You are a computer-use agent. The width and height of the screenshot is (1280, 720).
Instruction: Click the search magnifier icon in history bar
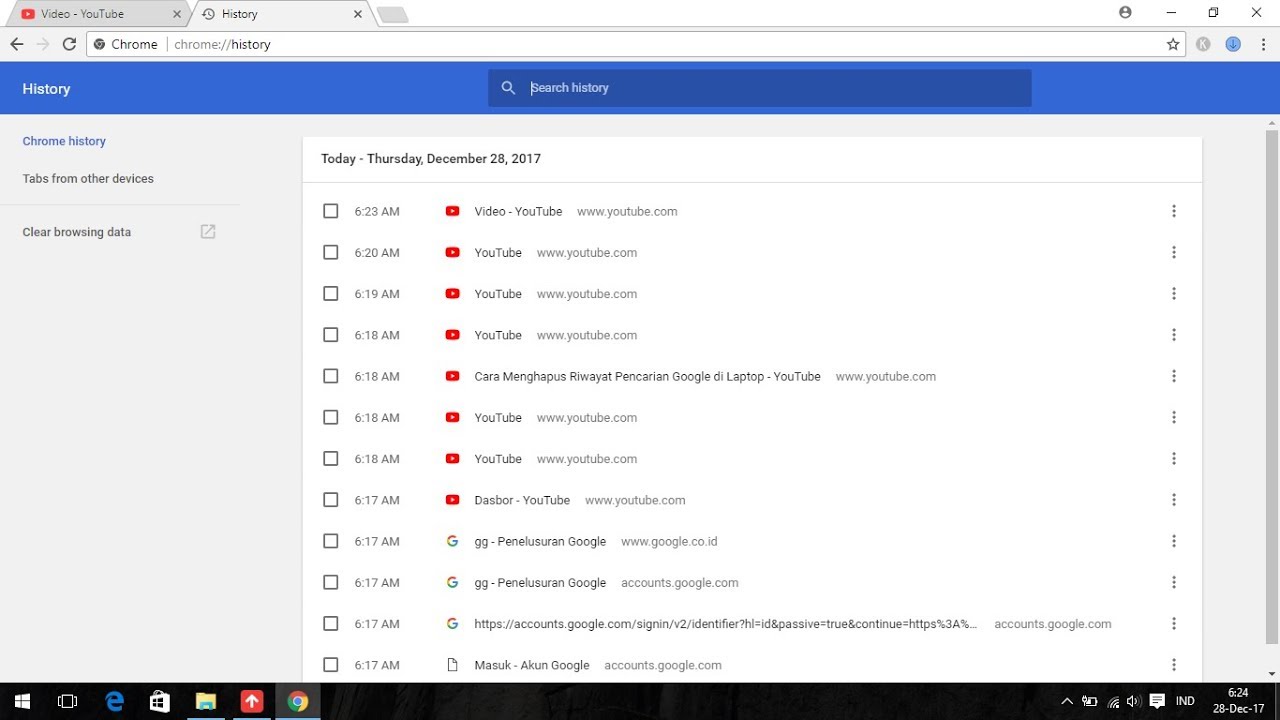508,88
